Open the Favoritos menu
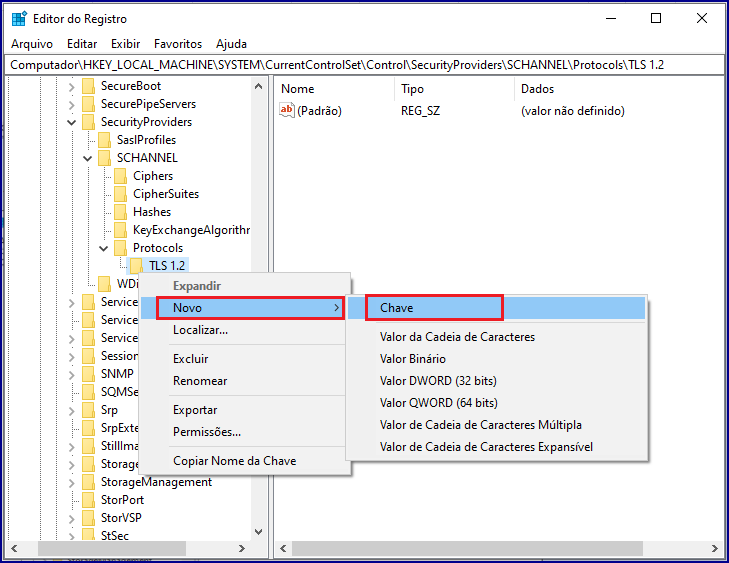The height and width of the screenshot is (563, 729). 178,44
